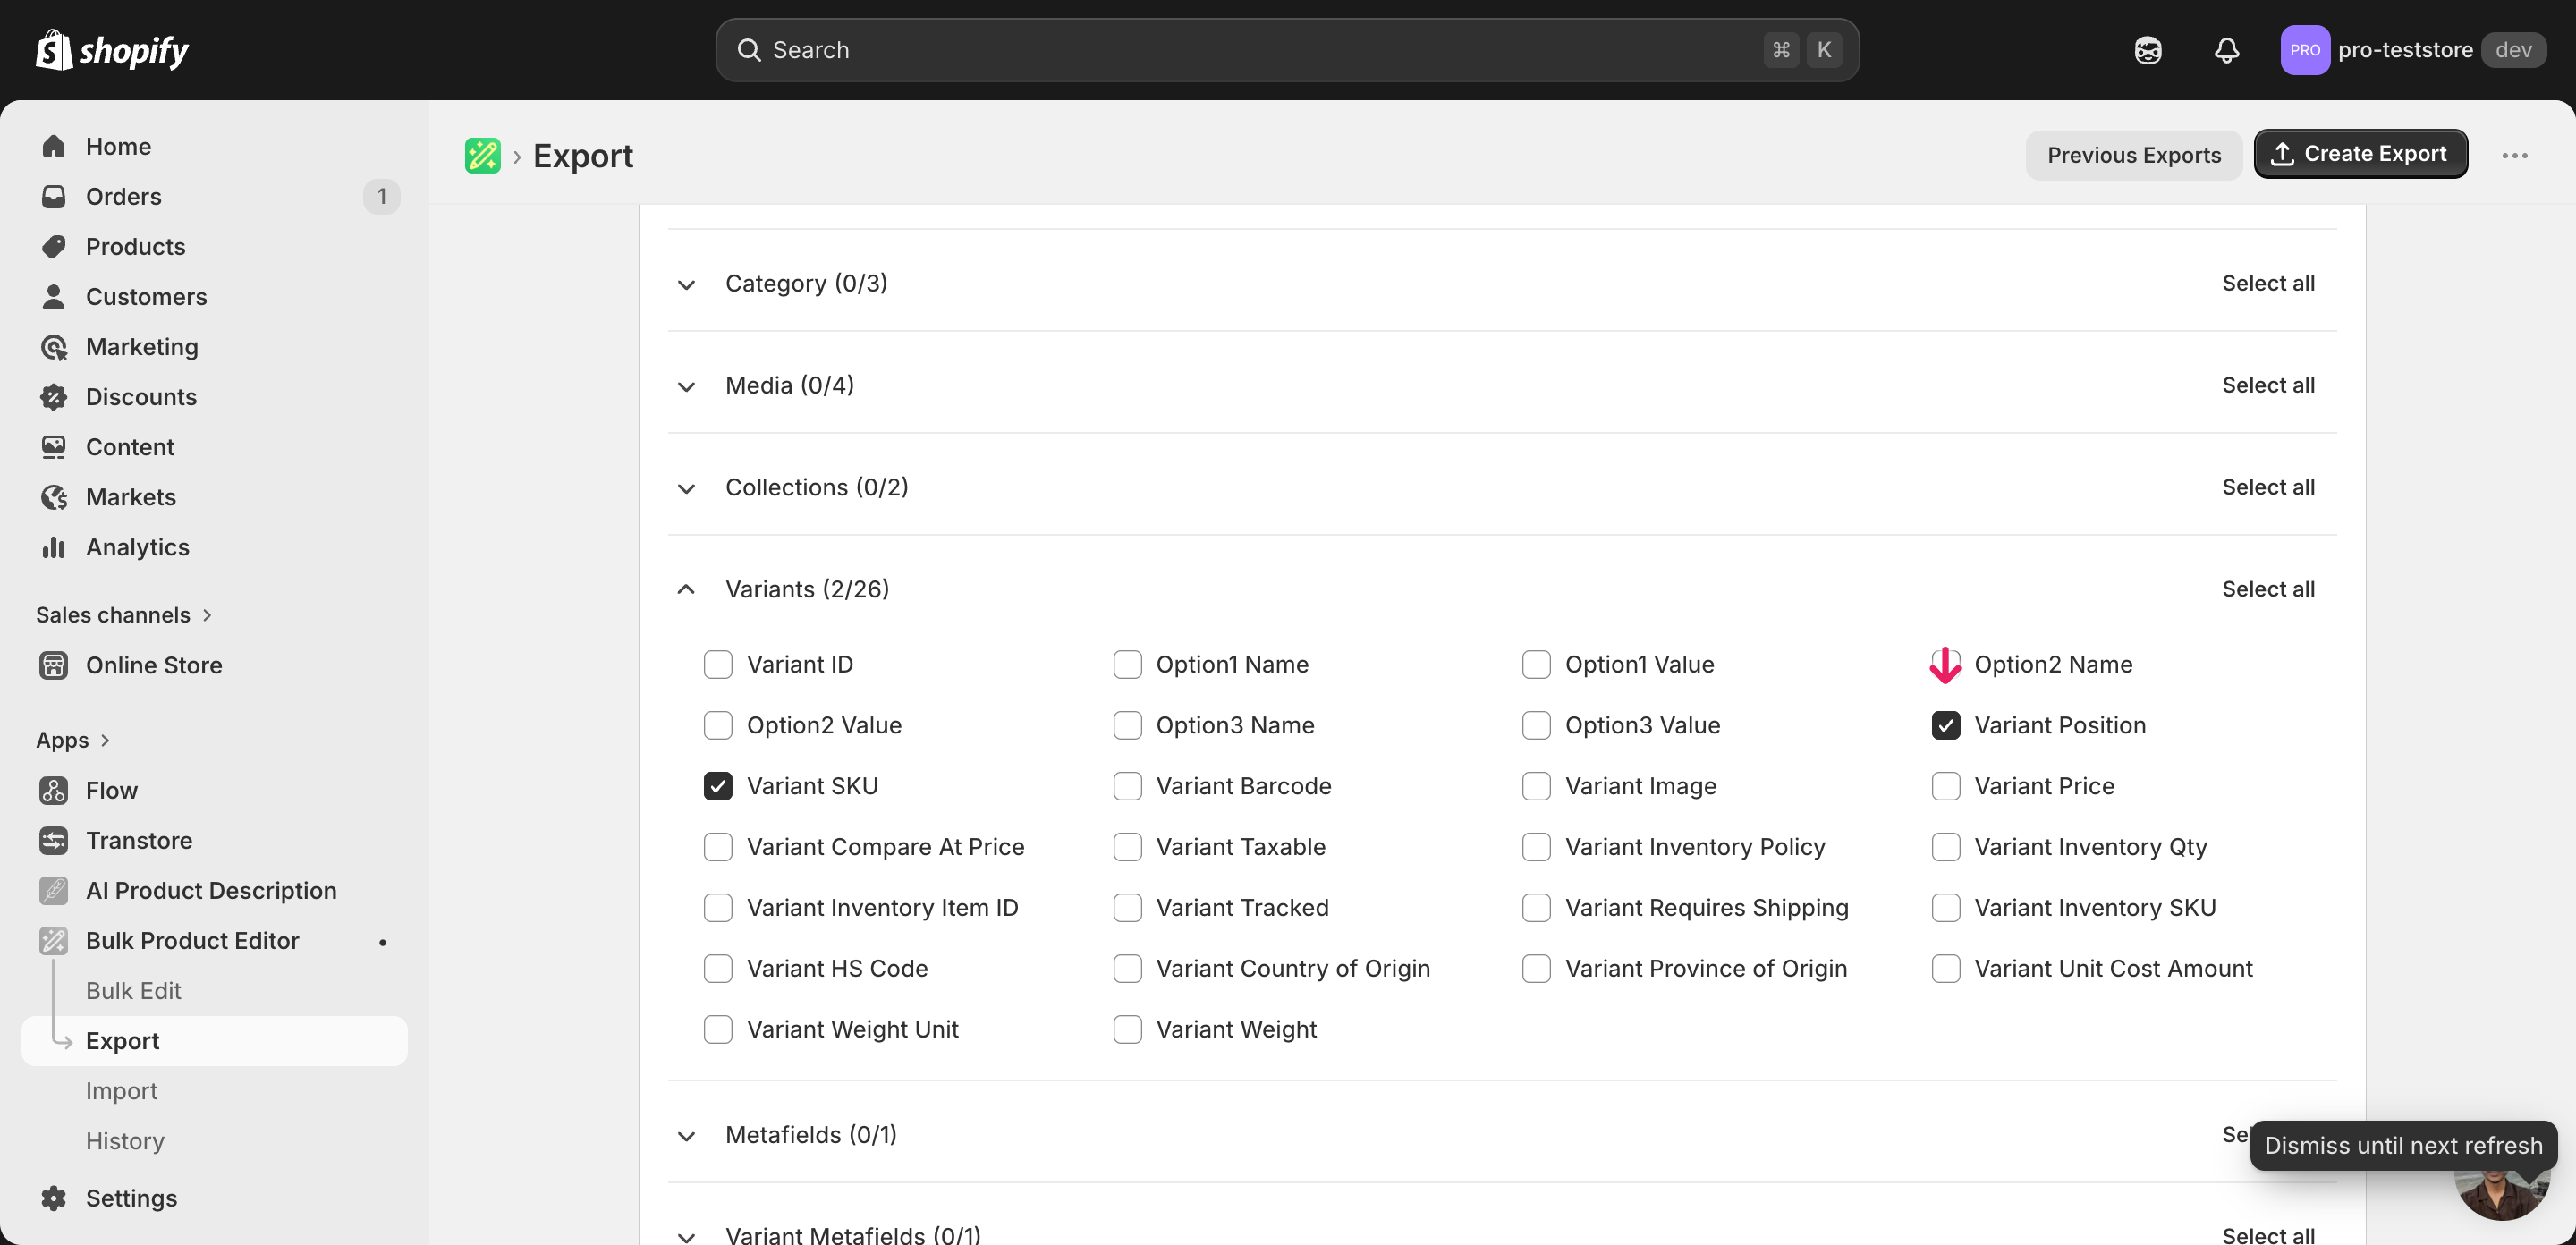Screen dimensions: 2576x1245
Task: Open History in sidebar
Action: pyautogui.click(x=125, y=1140)
